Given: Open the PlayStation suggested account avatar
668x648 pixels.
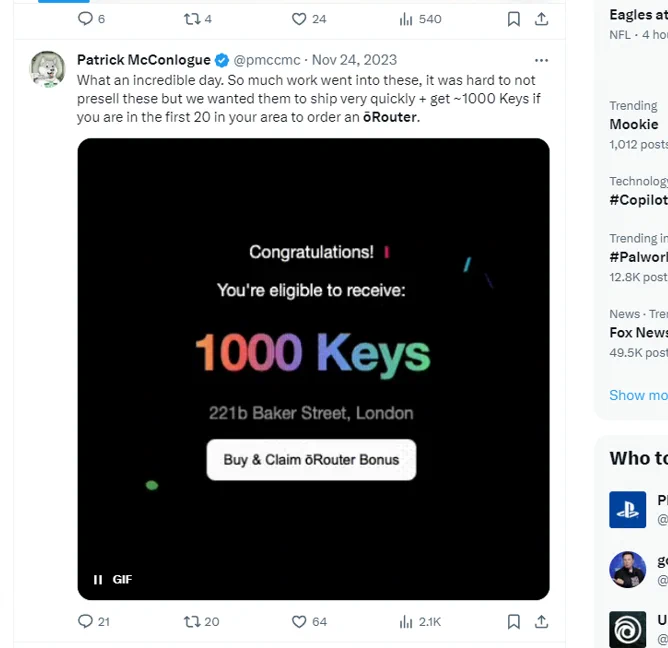Looking at the screenshot, I should pos(628,510).
